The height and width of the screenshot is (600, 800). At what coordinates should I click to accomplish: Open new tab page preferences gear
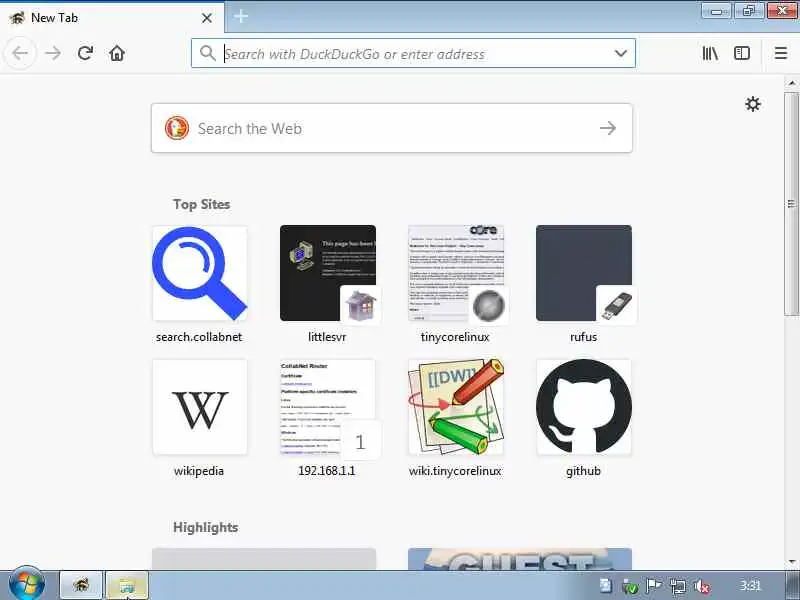coord(753,104)
